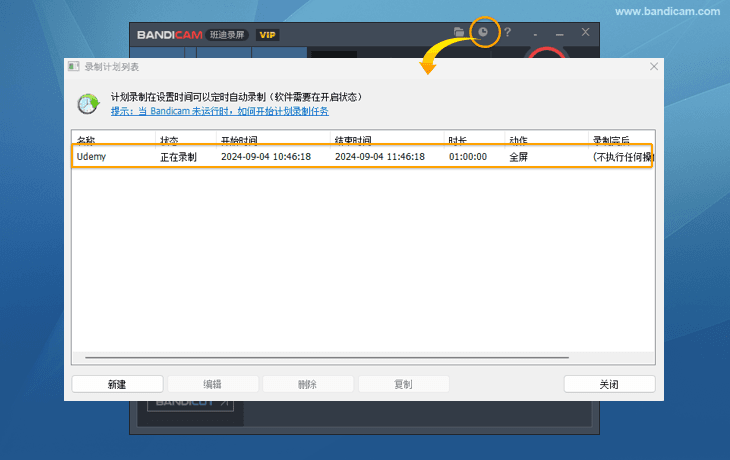Click the 复制 button
The image size is (730, 460).
pos(403,384)
